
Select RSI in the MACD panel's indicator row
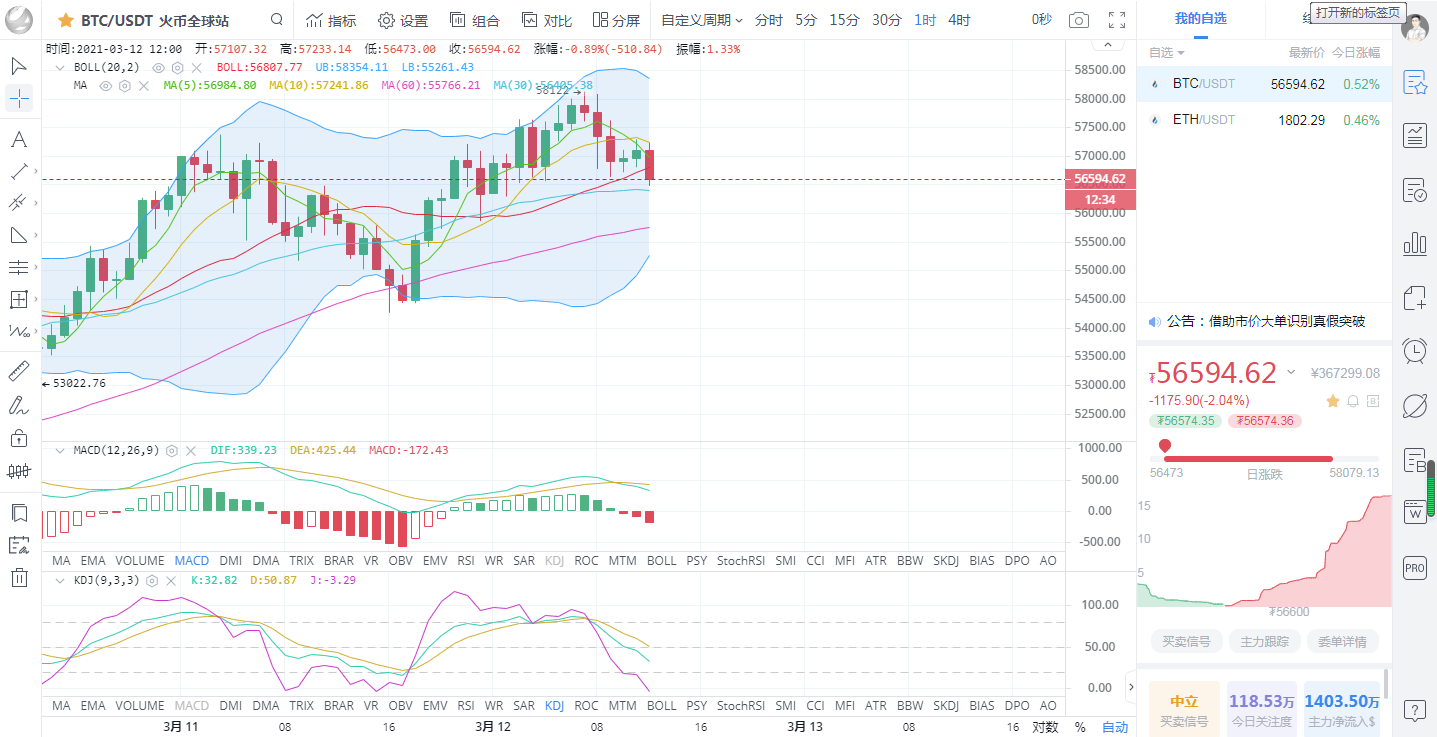coord(466,561)
